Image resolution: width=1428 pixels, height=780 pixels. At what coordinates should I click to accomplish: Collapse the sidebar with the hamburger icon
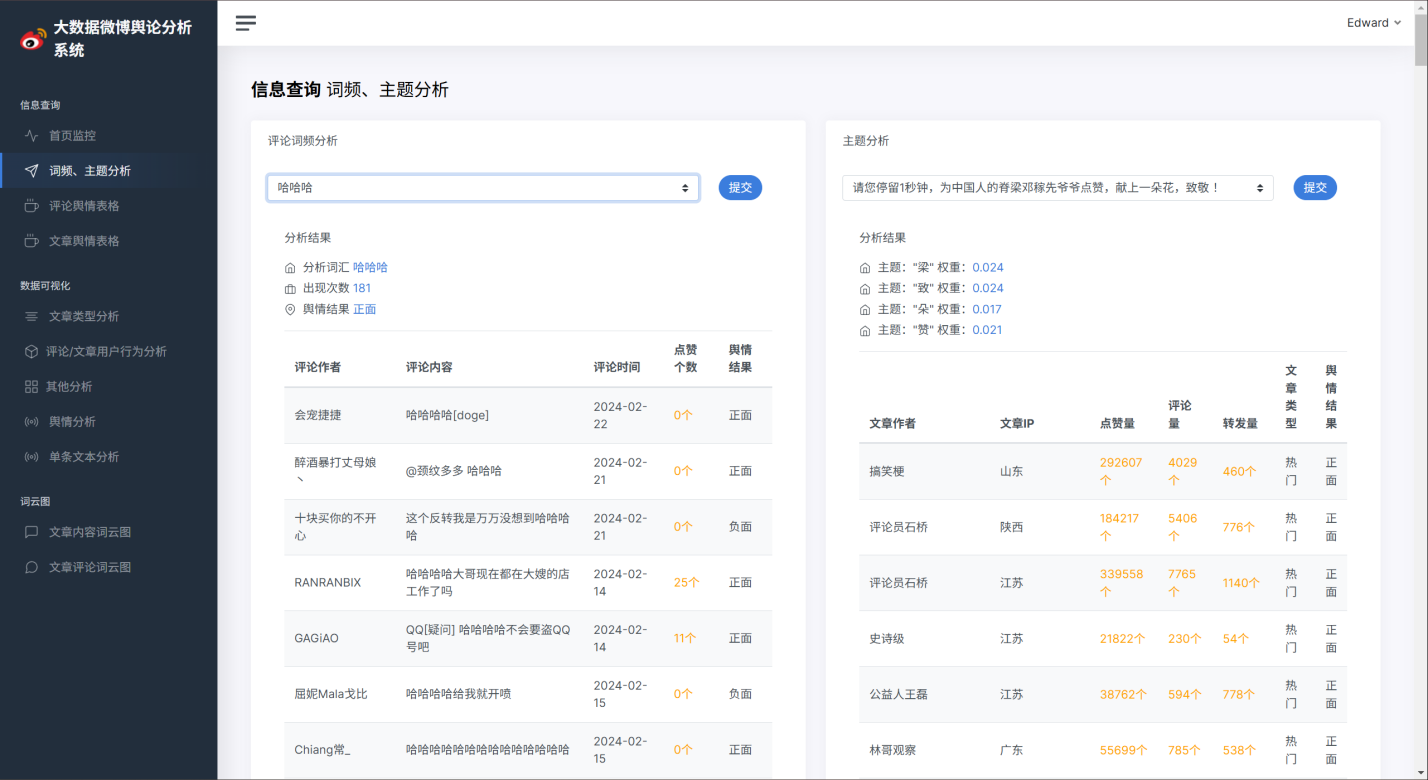[245, 22]
